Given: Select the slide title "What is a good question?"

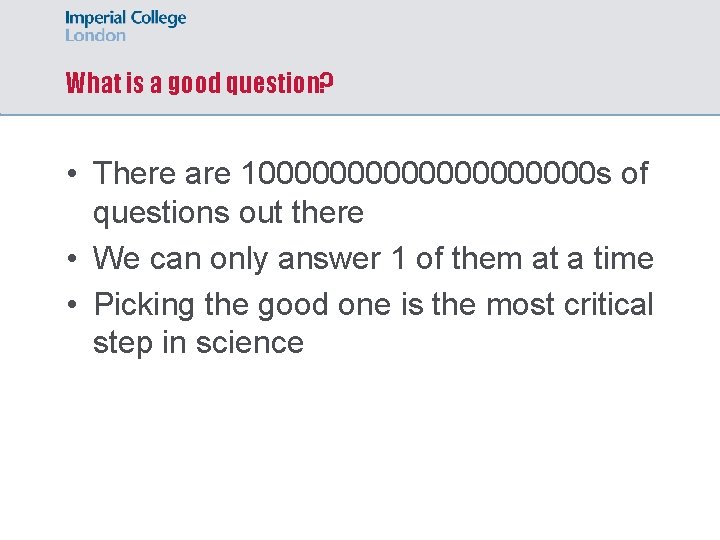Looking at the screenshot, I should [198, 83].
